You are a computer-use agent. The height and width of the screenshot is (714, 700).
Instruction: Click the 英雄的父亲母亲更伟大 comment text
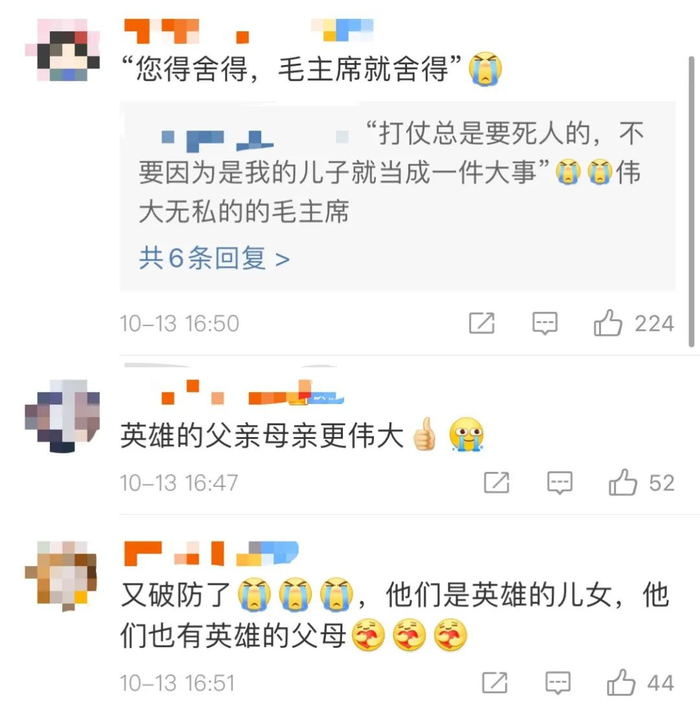[x=262, y=436]
